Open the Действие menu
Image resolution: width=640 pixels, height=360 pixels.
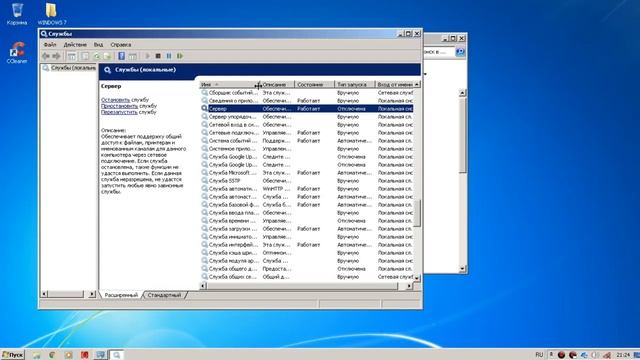click(75, 44)
